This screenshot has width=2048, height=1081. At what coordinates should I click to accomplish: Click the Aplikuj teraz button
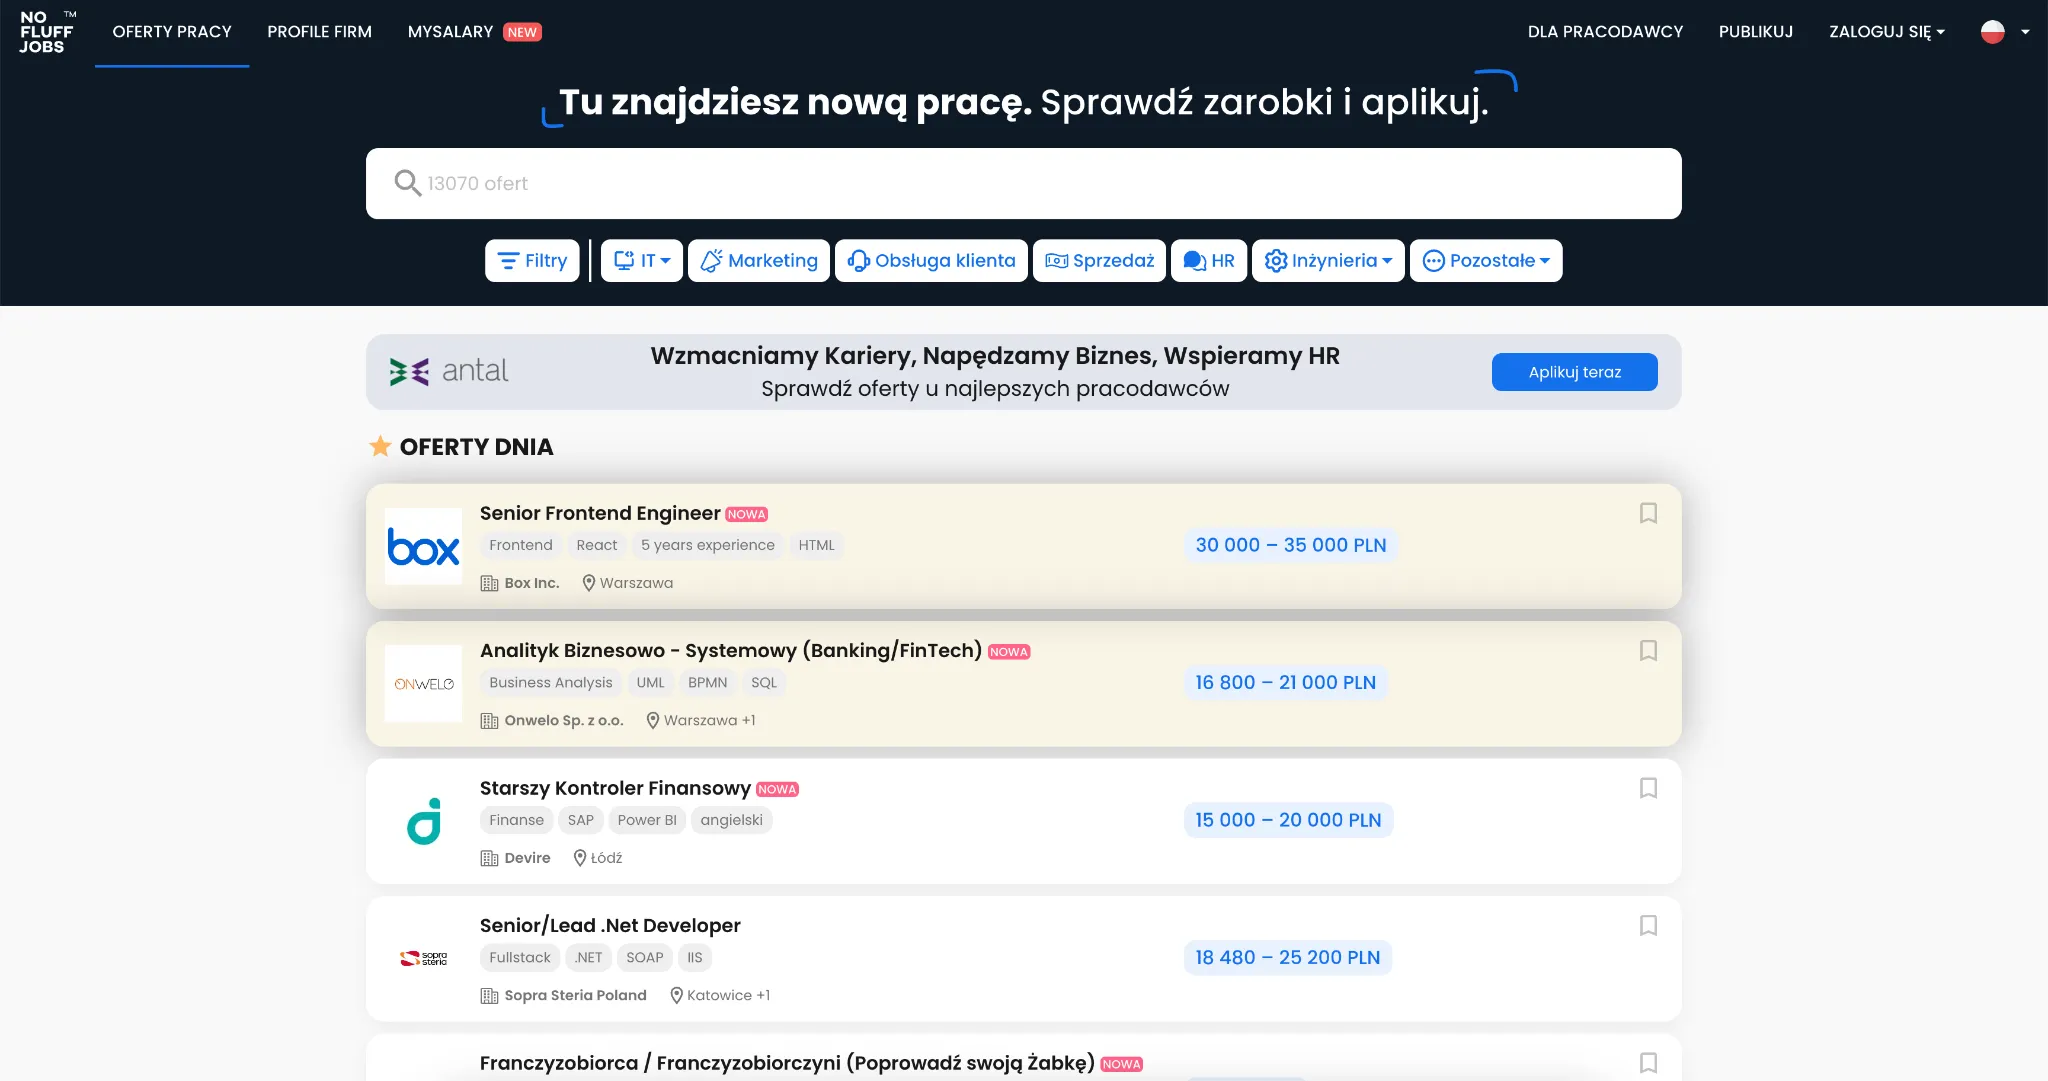click(x=1574, y=372)
